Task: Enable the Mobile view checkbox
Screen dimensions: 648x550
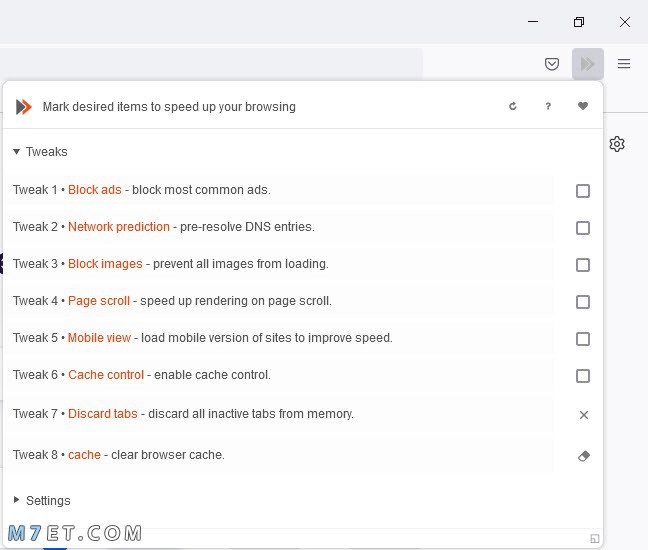Action: [x=583, y=339]
